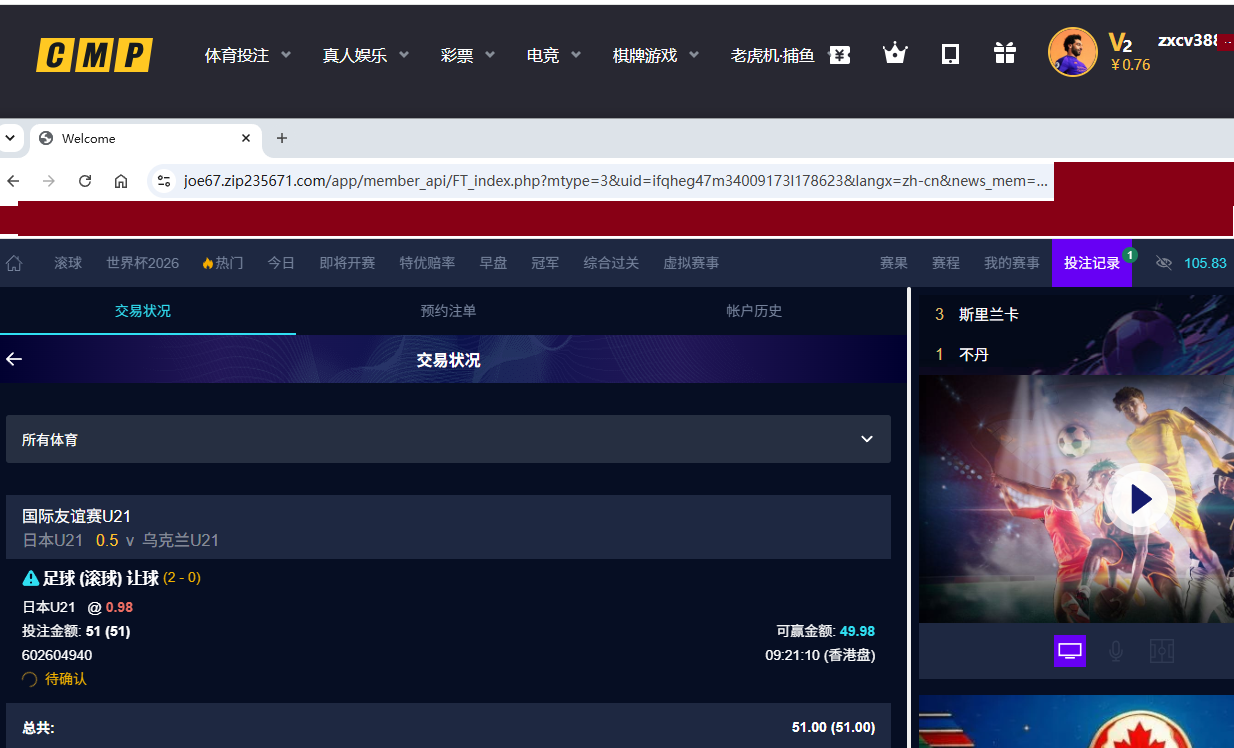1234x748 pixels.
Task: Expand the 体育投注 dropdown menu
Action: 248,55
